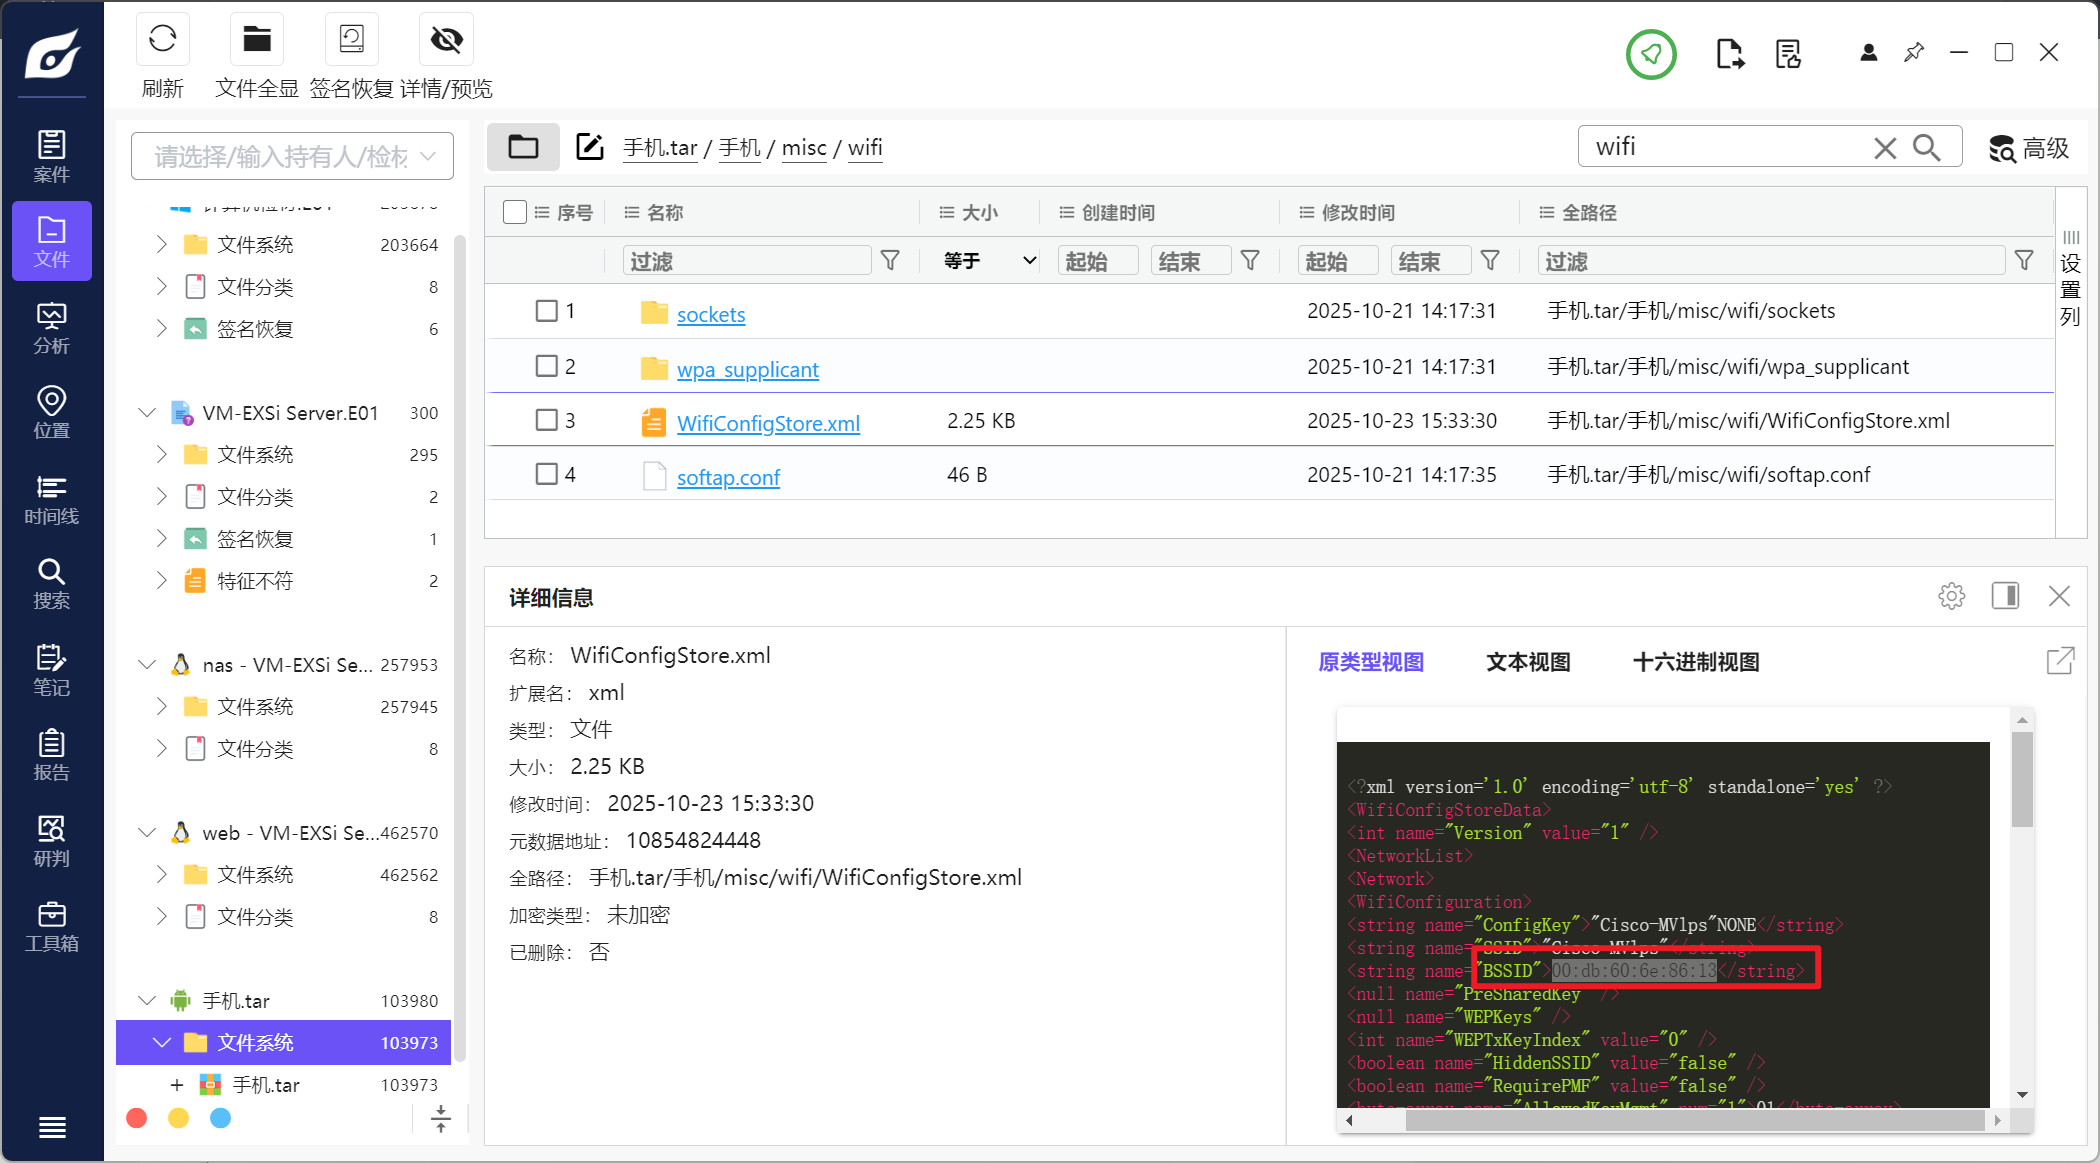Tick the select-all checkbox in header
The image size is (2100, 1163).
tap(515, 212)
